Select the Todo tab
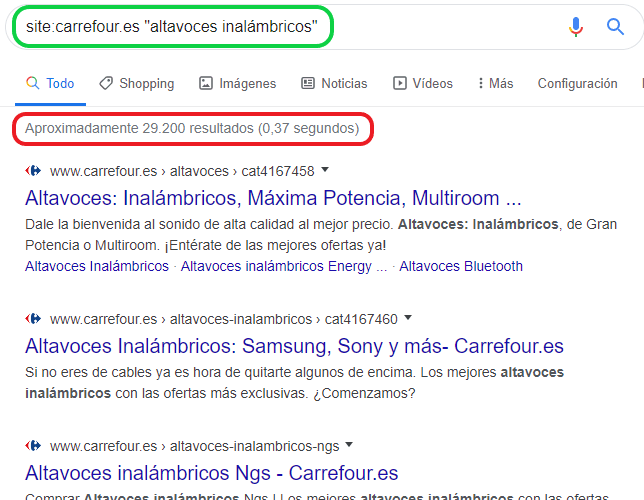 tap(50, 83)
